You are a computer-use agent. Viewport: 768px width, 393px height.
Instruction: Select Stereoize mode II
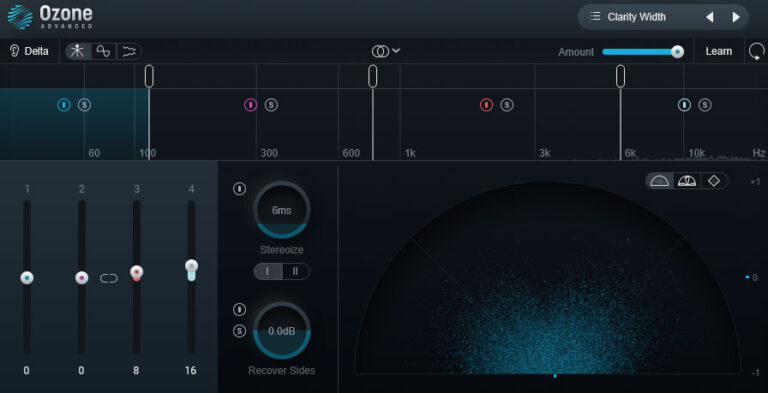pyautogui.click(x=295, y=271)
